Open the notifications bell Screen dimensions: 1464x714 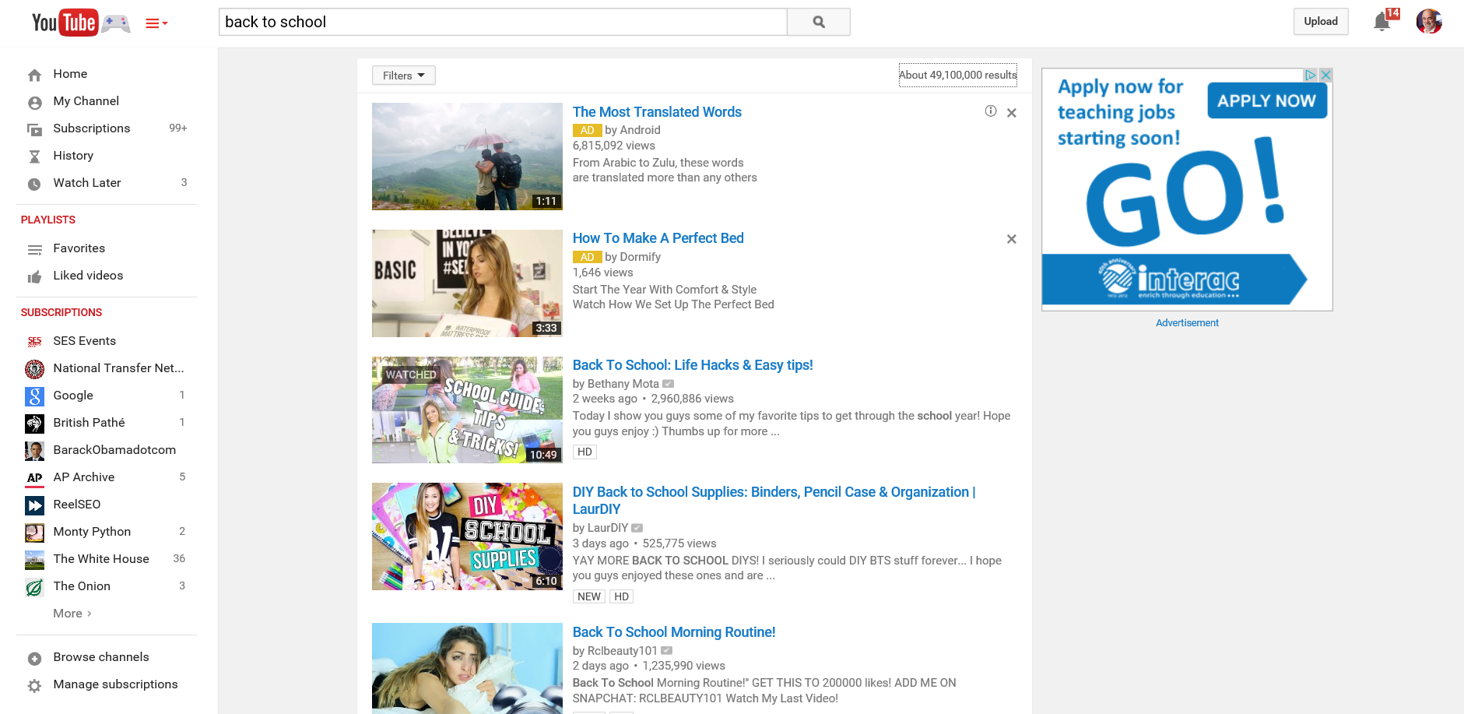1382,22
